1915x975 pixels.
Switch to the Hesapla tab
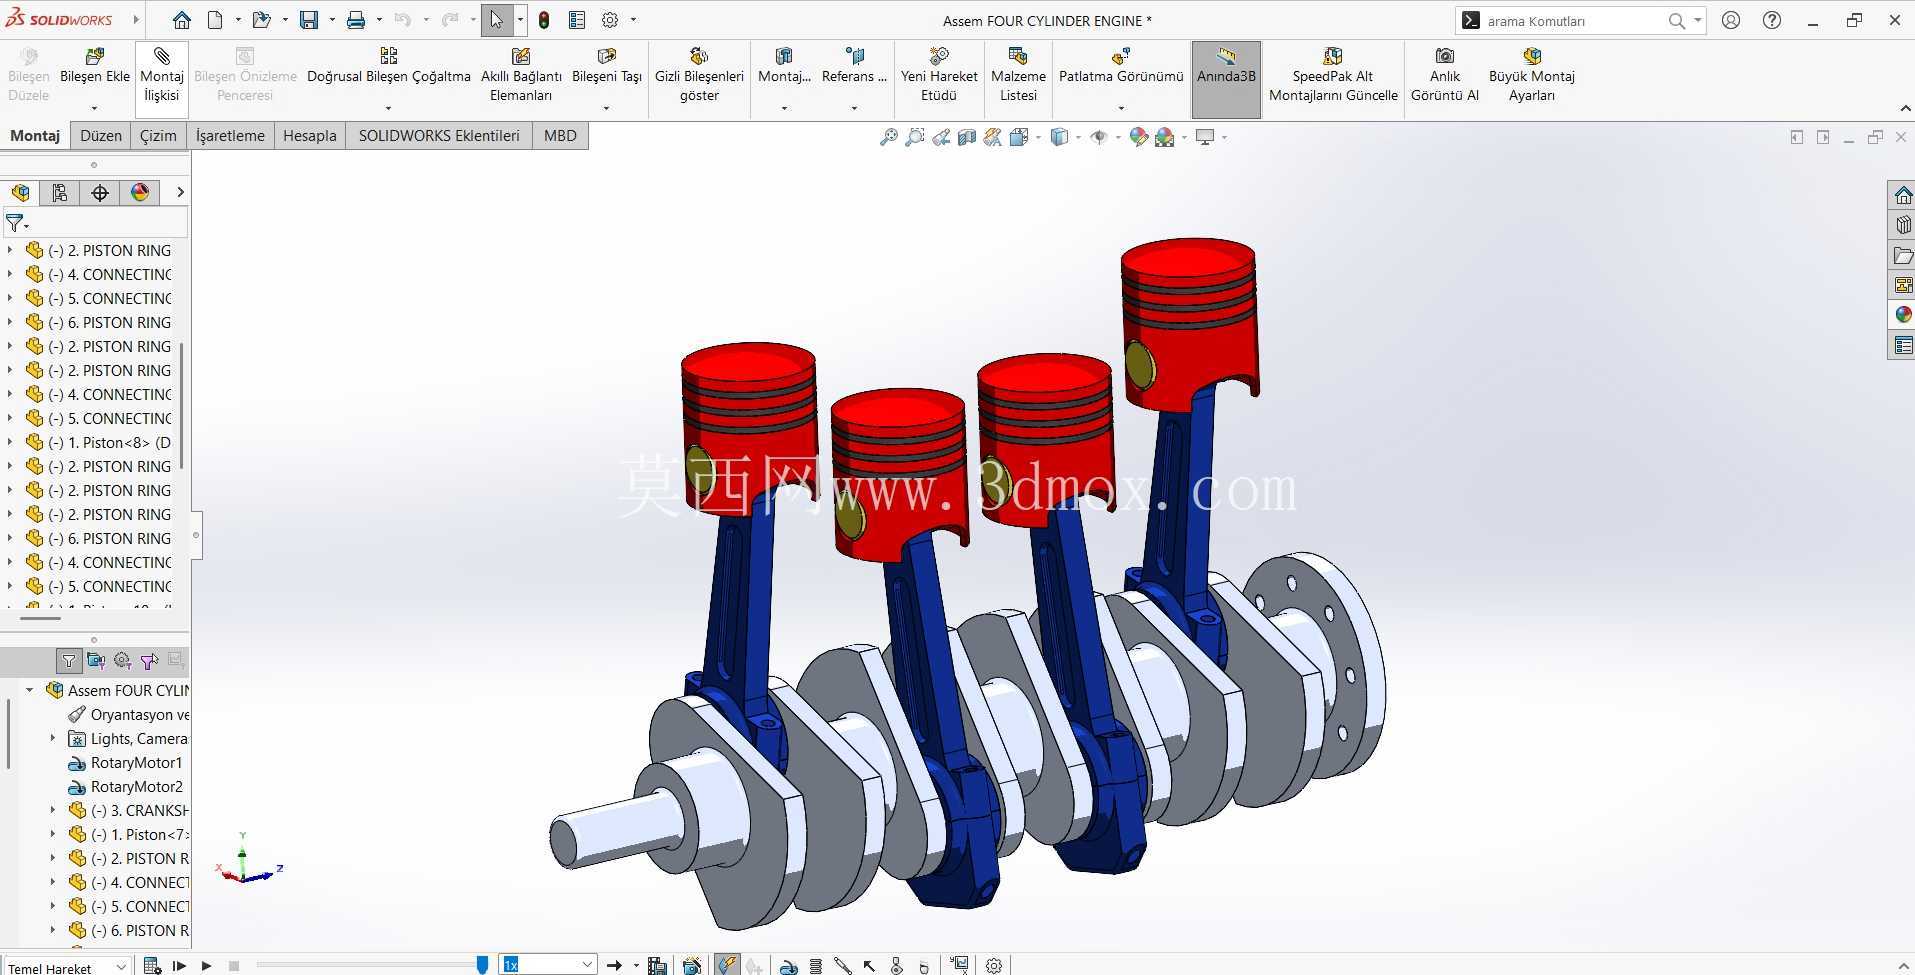310,136
